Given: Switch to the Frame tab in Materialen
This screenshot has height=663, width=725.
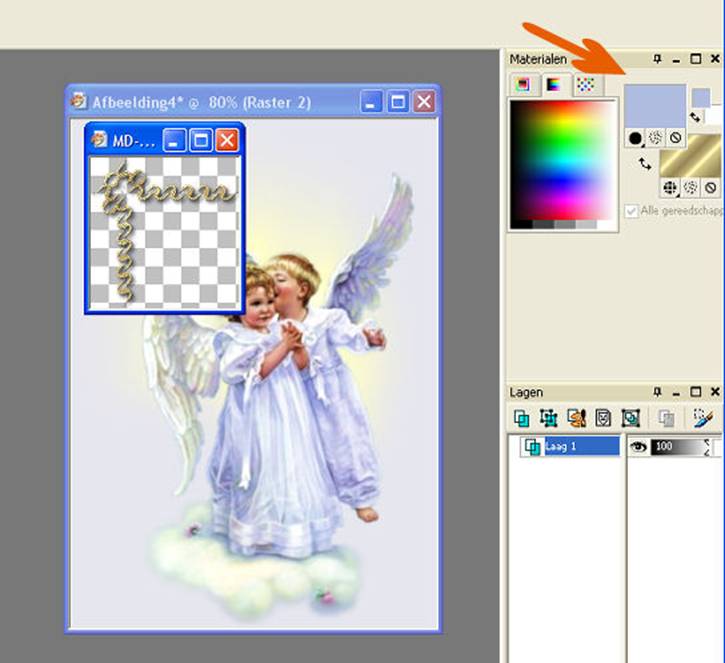Looking at the screenshot, I should click(523, 85).
